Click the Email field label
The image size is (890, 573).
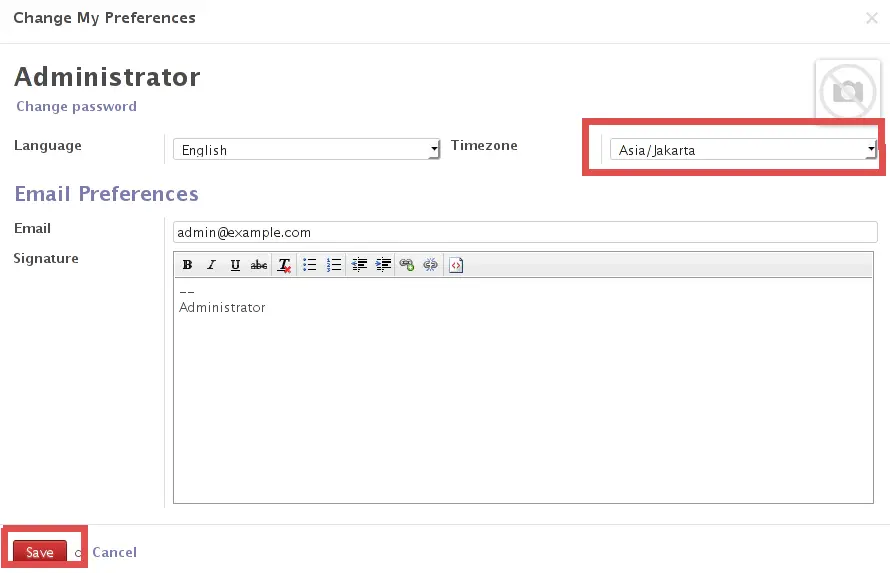[x=32, y=228]
